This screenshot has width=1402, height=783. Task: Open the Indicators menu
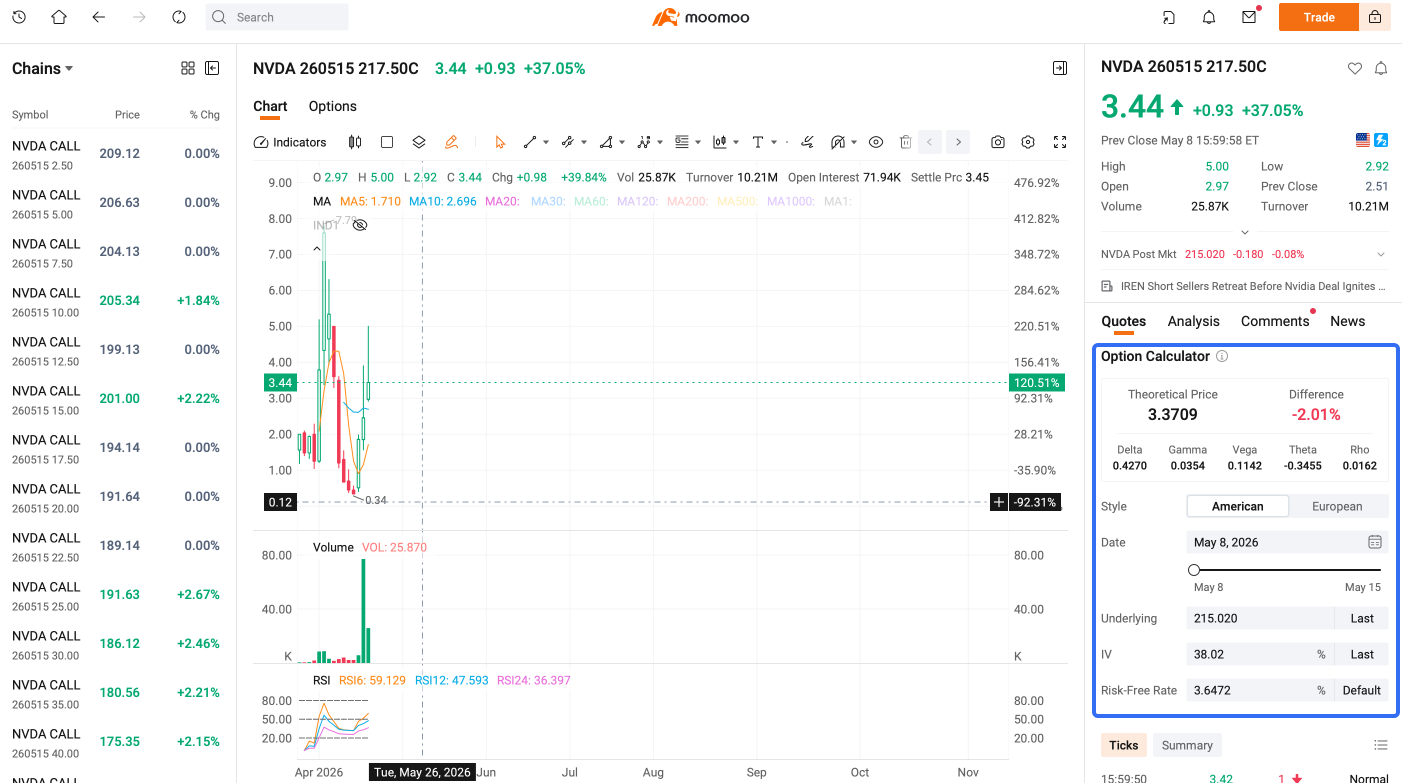click(291, 142)
